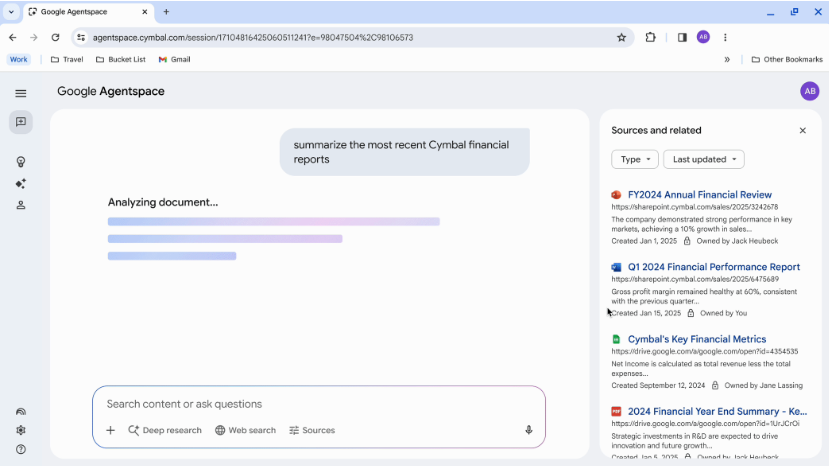Screen dimensions: 829x466
Task: Click the PowerPoint icon beside FY2024 Annual Review
Action: [616, 195]
